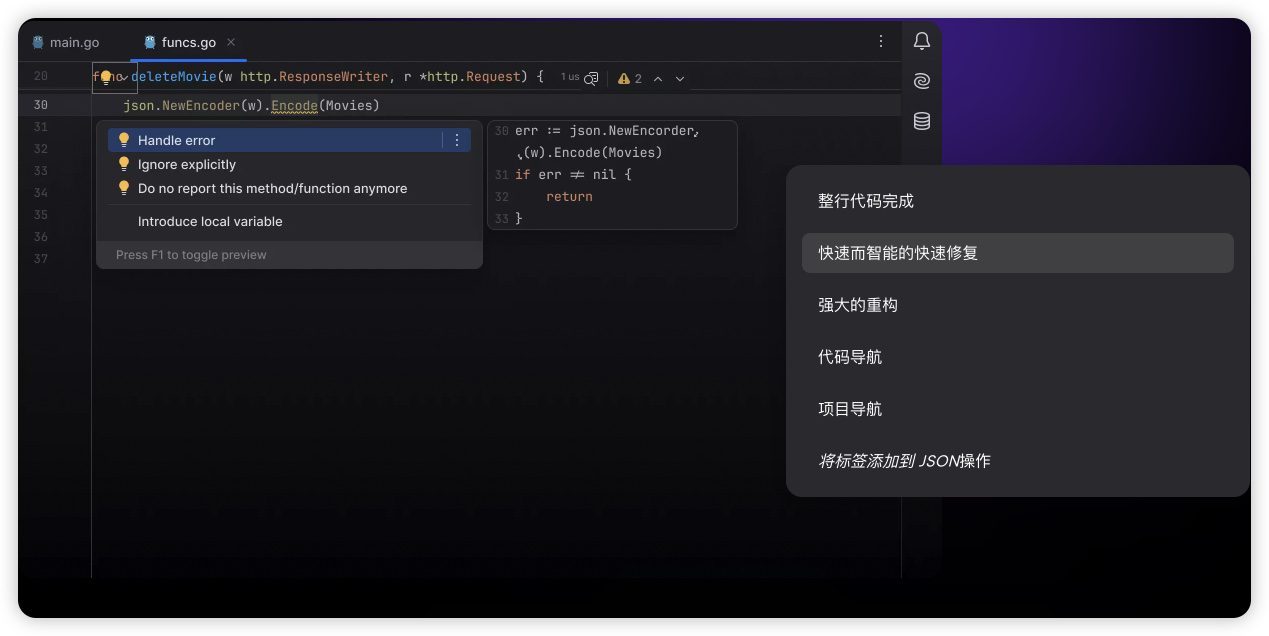Viewport: 1269px width, 636px height.
Task: Click the yellow warning triangle indicator
Action: pos(624,78)
